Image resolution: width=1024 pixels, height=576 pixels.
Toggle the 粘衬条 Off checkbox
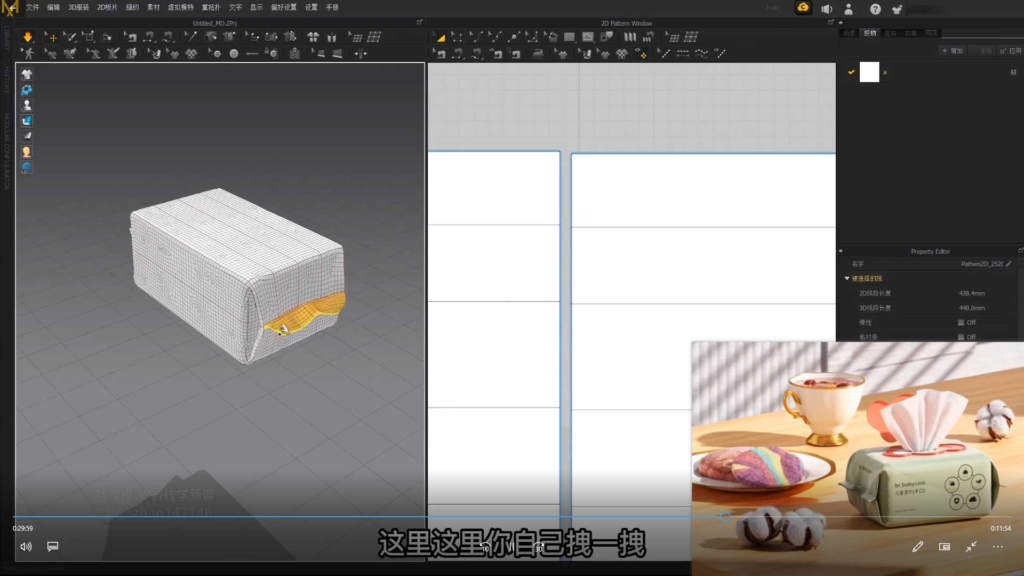point(961,337)
